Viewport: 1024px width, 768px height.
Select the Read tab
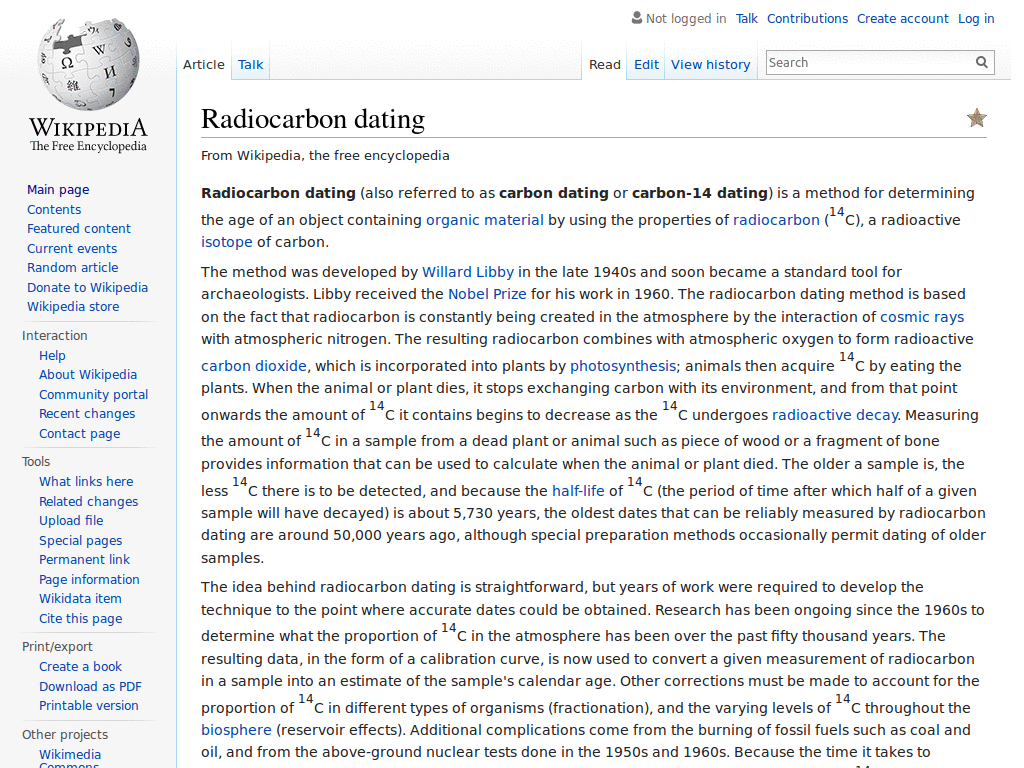[605, 65]
